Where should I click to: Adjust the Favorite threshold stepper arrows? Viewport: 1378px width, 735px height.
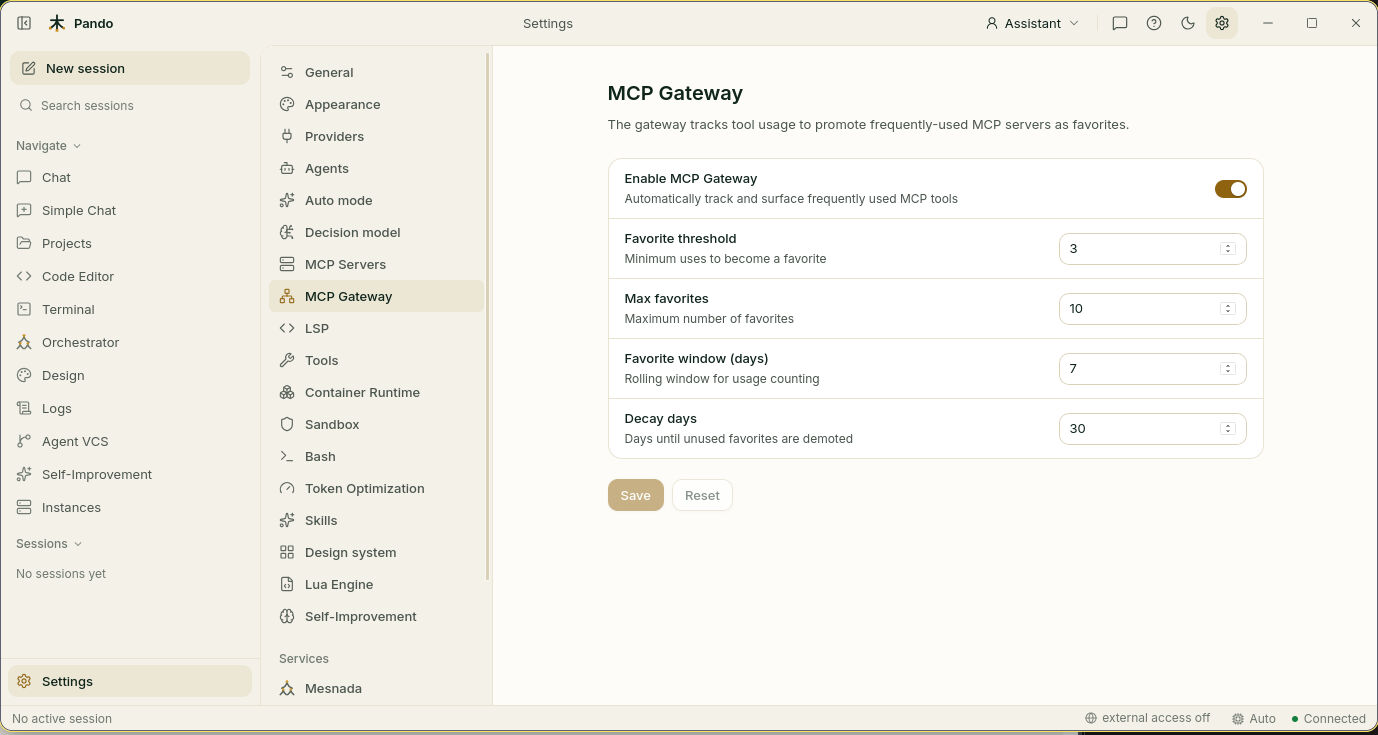[x=1228, y=249]
